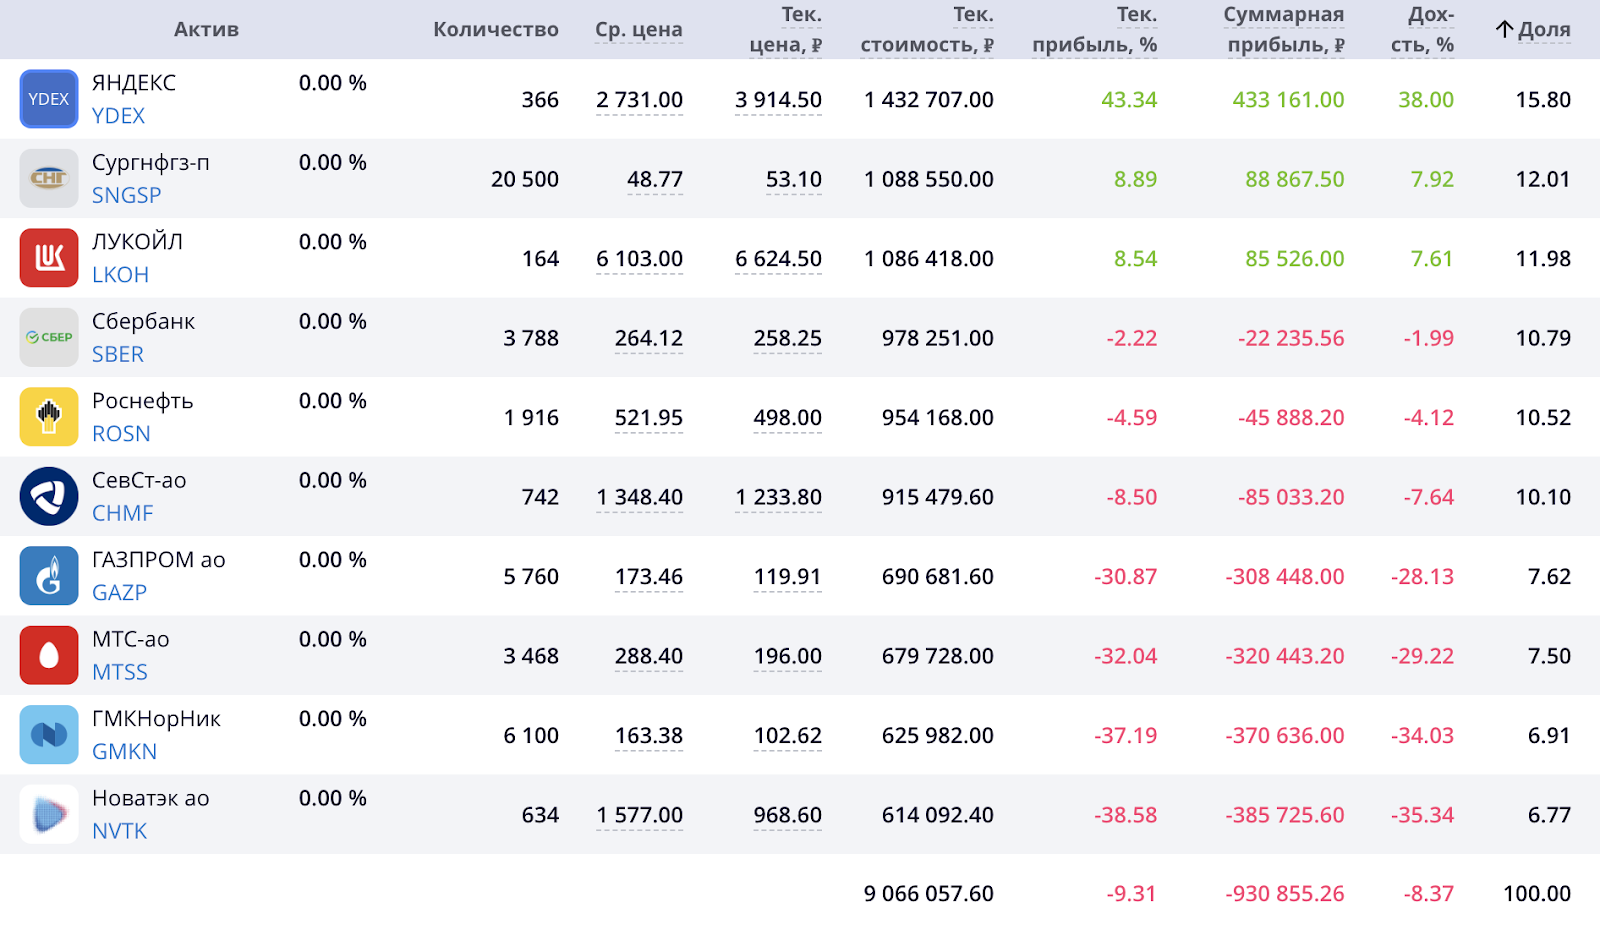Click SBER current price 258.25
The image size is (1600, 930).
point(788,339)
